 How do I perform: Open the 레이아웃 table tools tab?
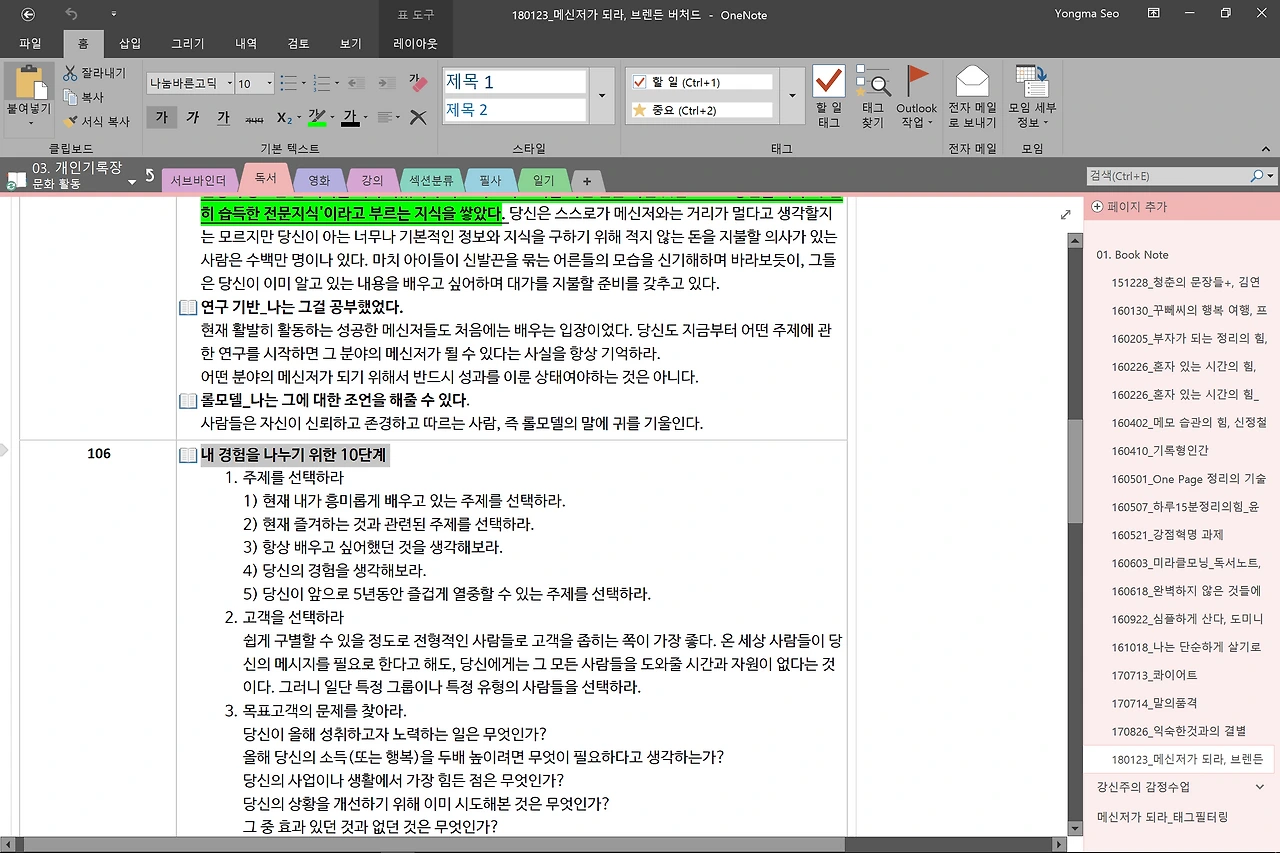pyautogui.click(x=415, y=43)
